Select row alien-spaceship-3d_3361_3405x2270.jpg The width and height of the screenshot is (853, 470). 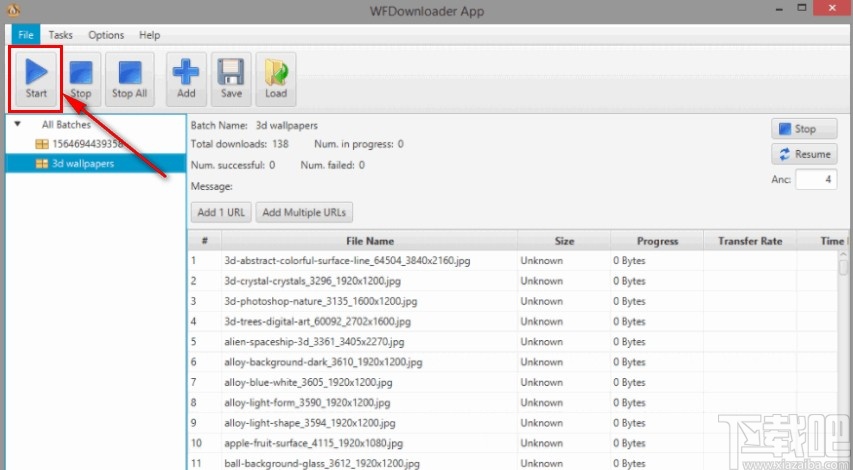pyautogui.click(x=513, y=342)
